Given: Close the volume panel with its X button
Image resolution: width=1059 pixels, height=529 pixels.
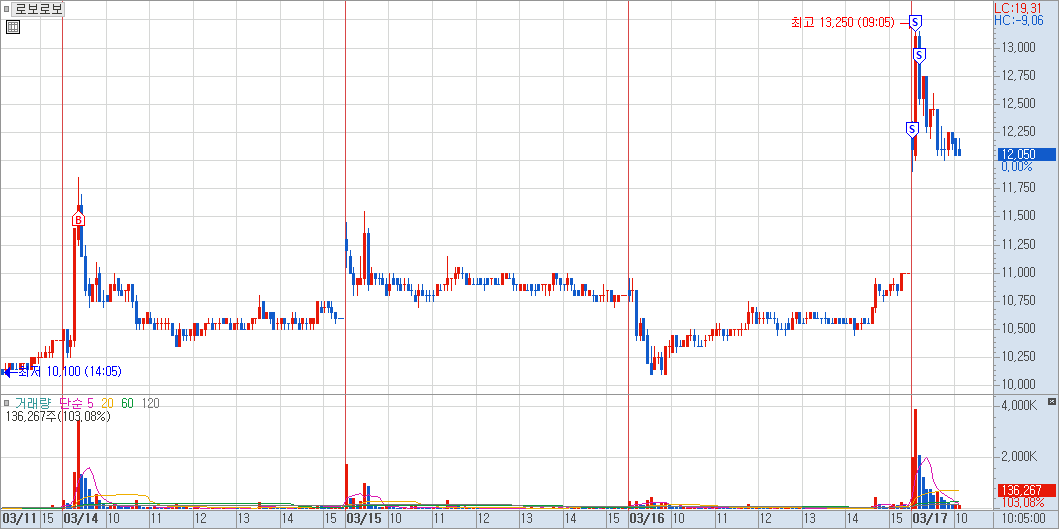Looking at the screenshot, I should point(1052,401).
